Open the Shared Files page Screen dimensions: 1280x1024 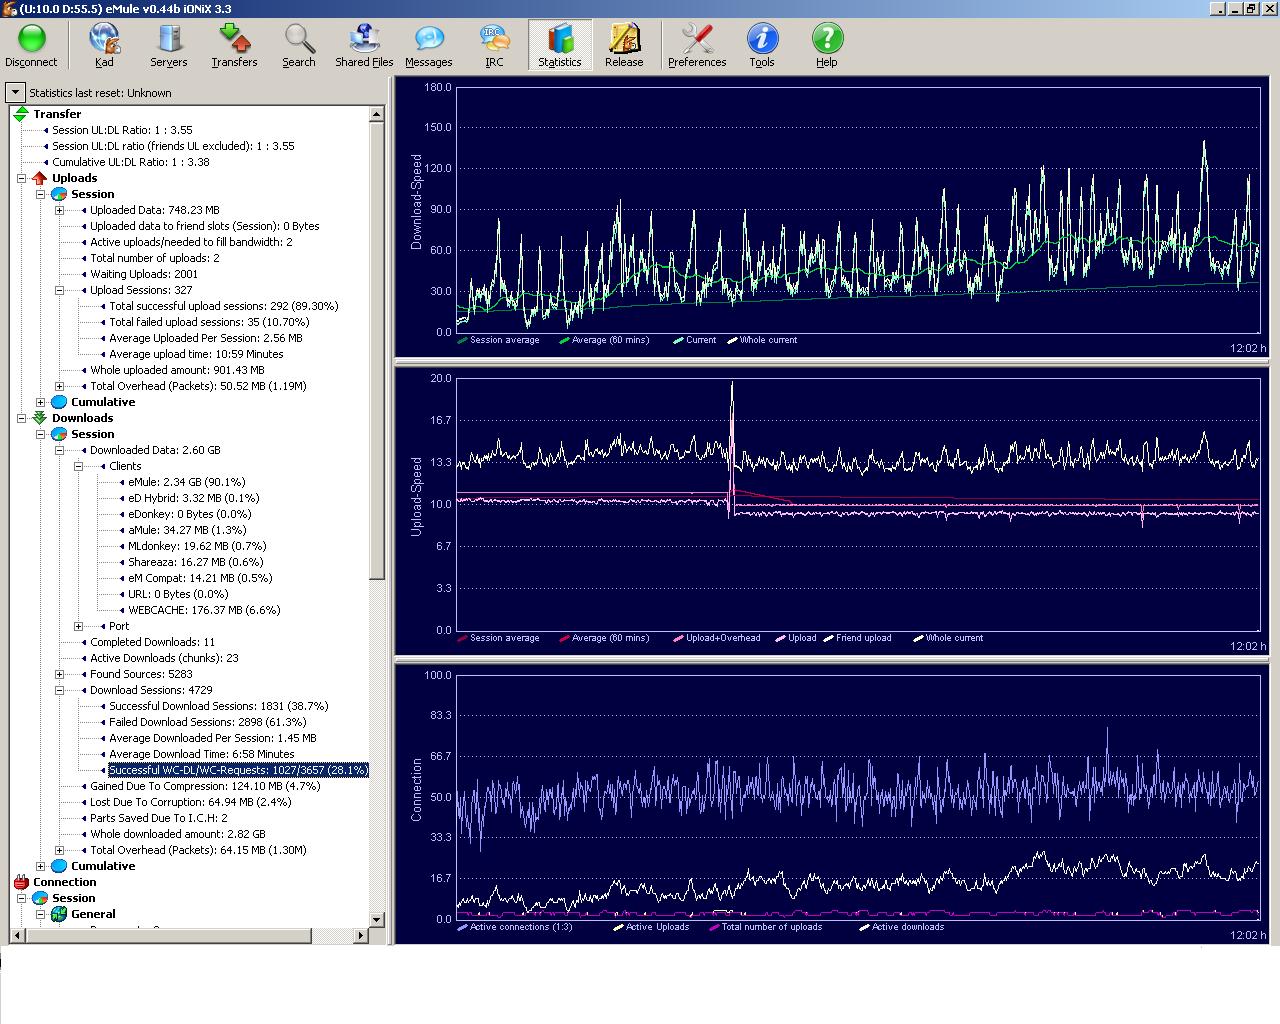[364, 46]
